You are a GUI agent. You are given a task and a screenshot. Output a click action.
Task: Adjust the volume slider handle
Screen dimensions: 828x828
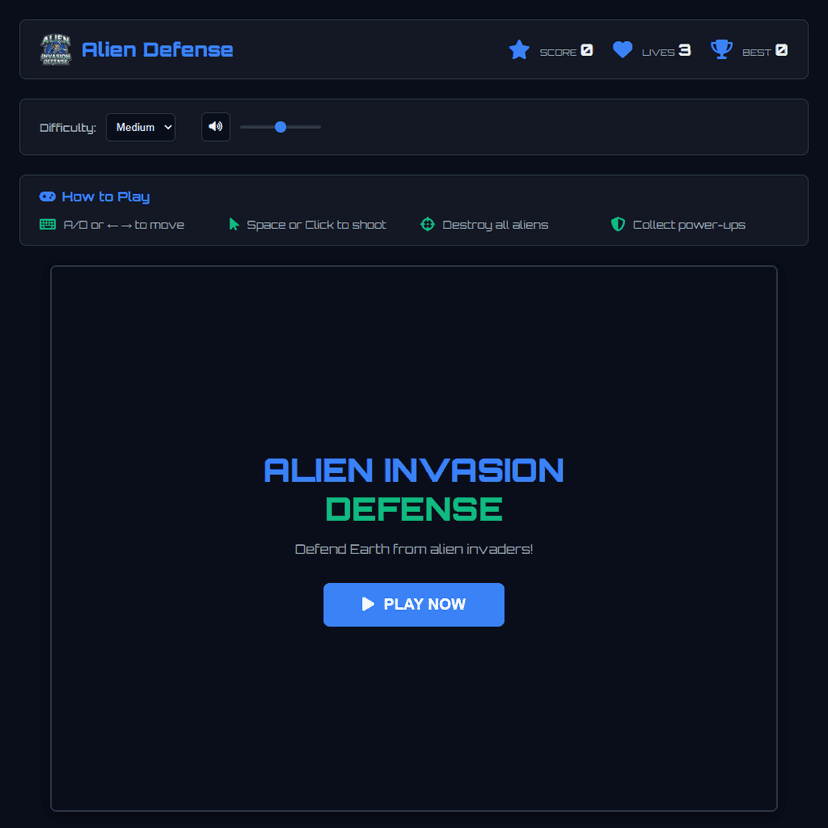280,126
